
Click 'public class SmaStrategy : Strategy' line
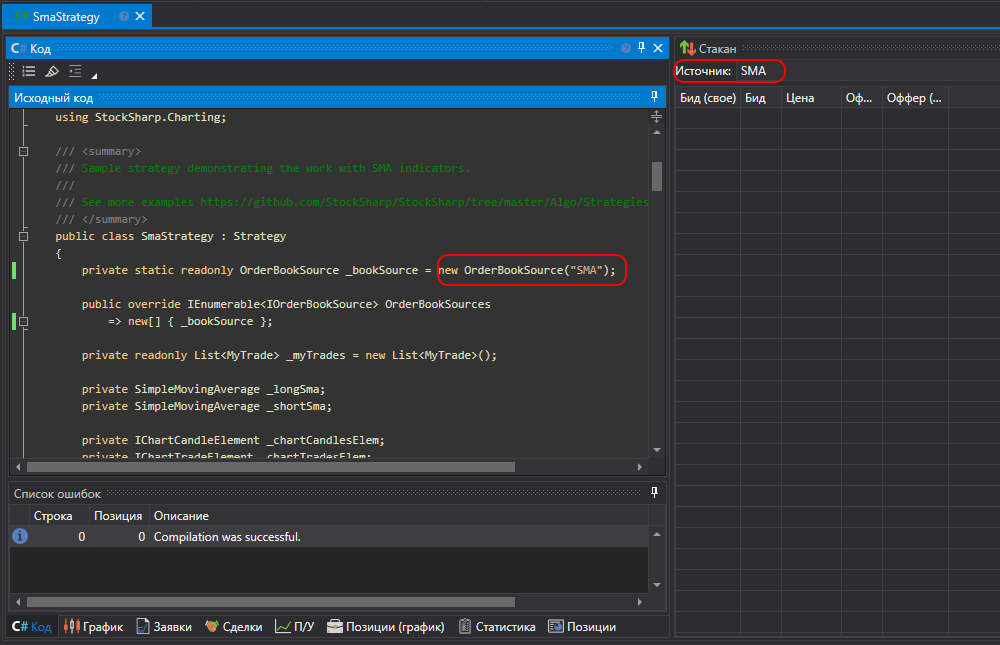tap(170, 236)
